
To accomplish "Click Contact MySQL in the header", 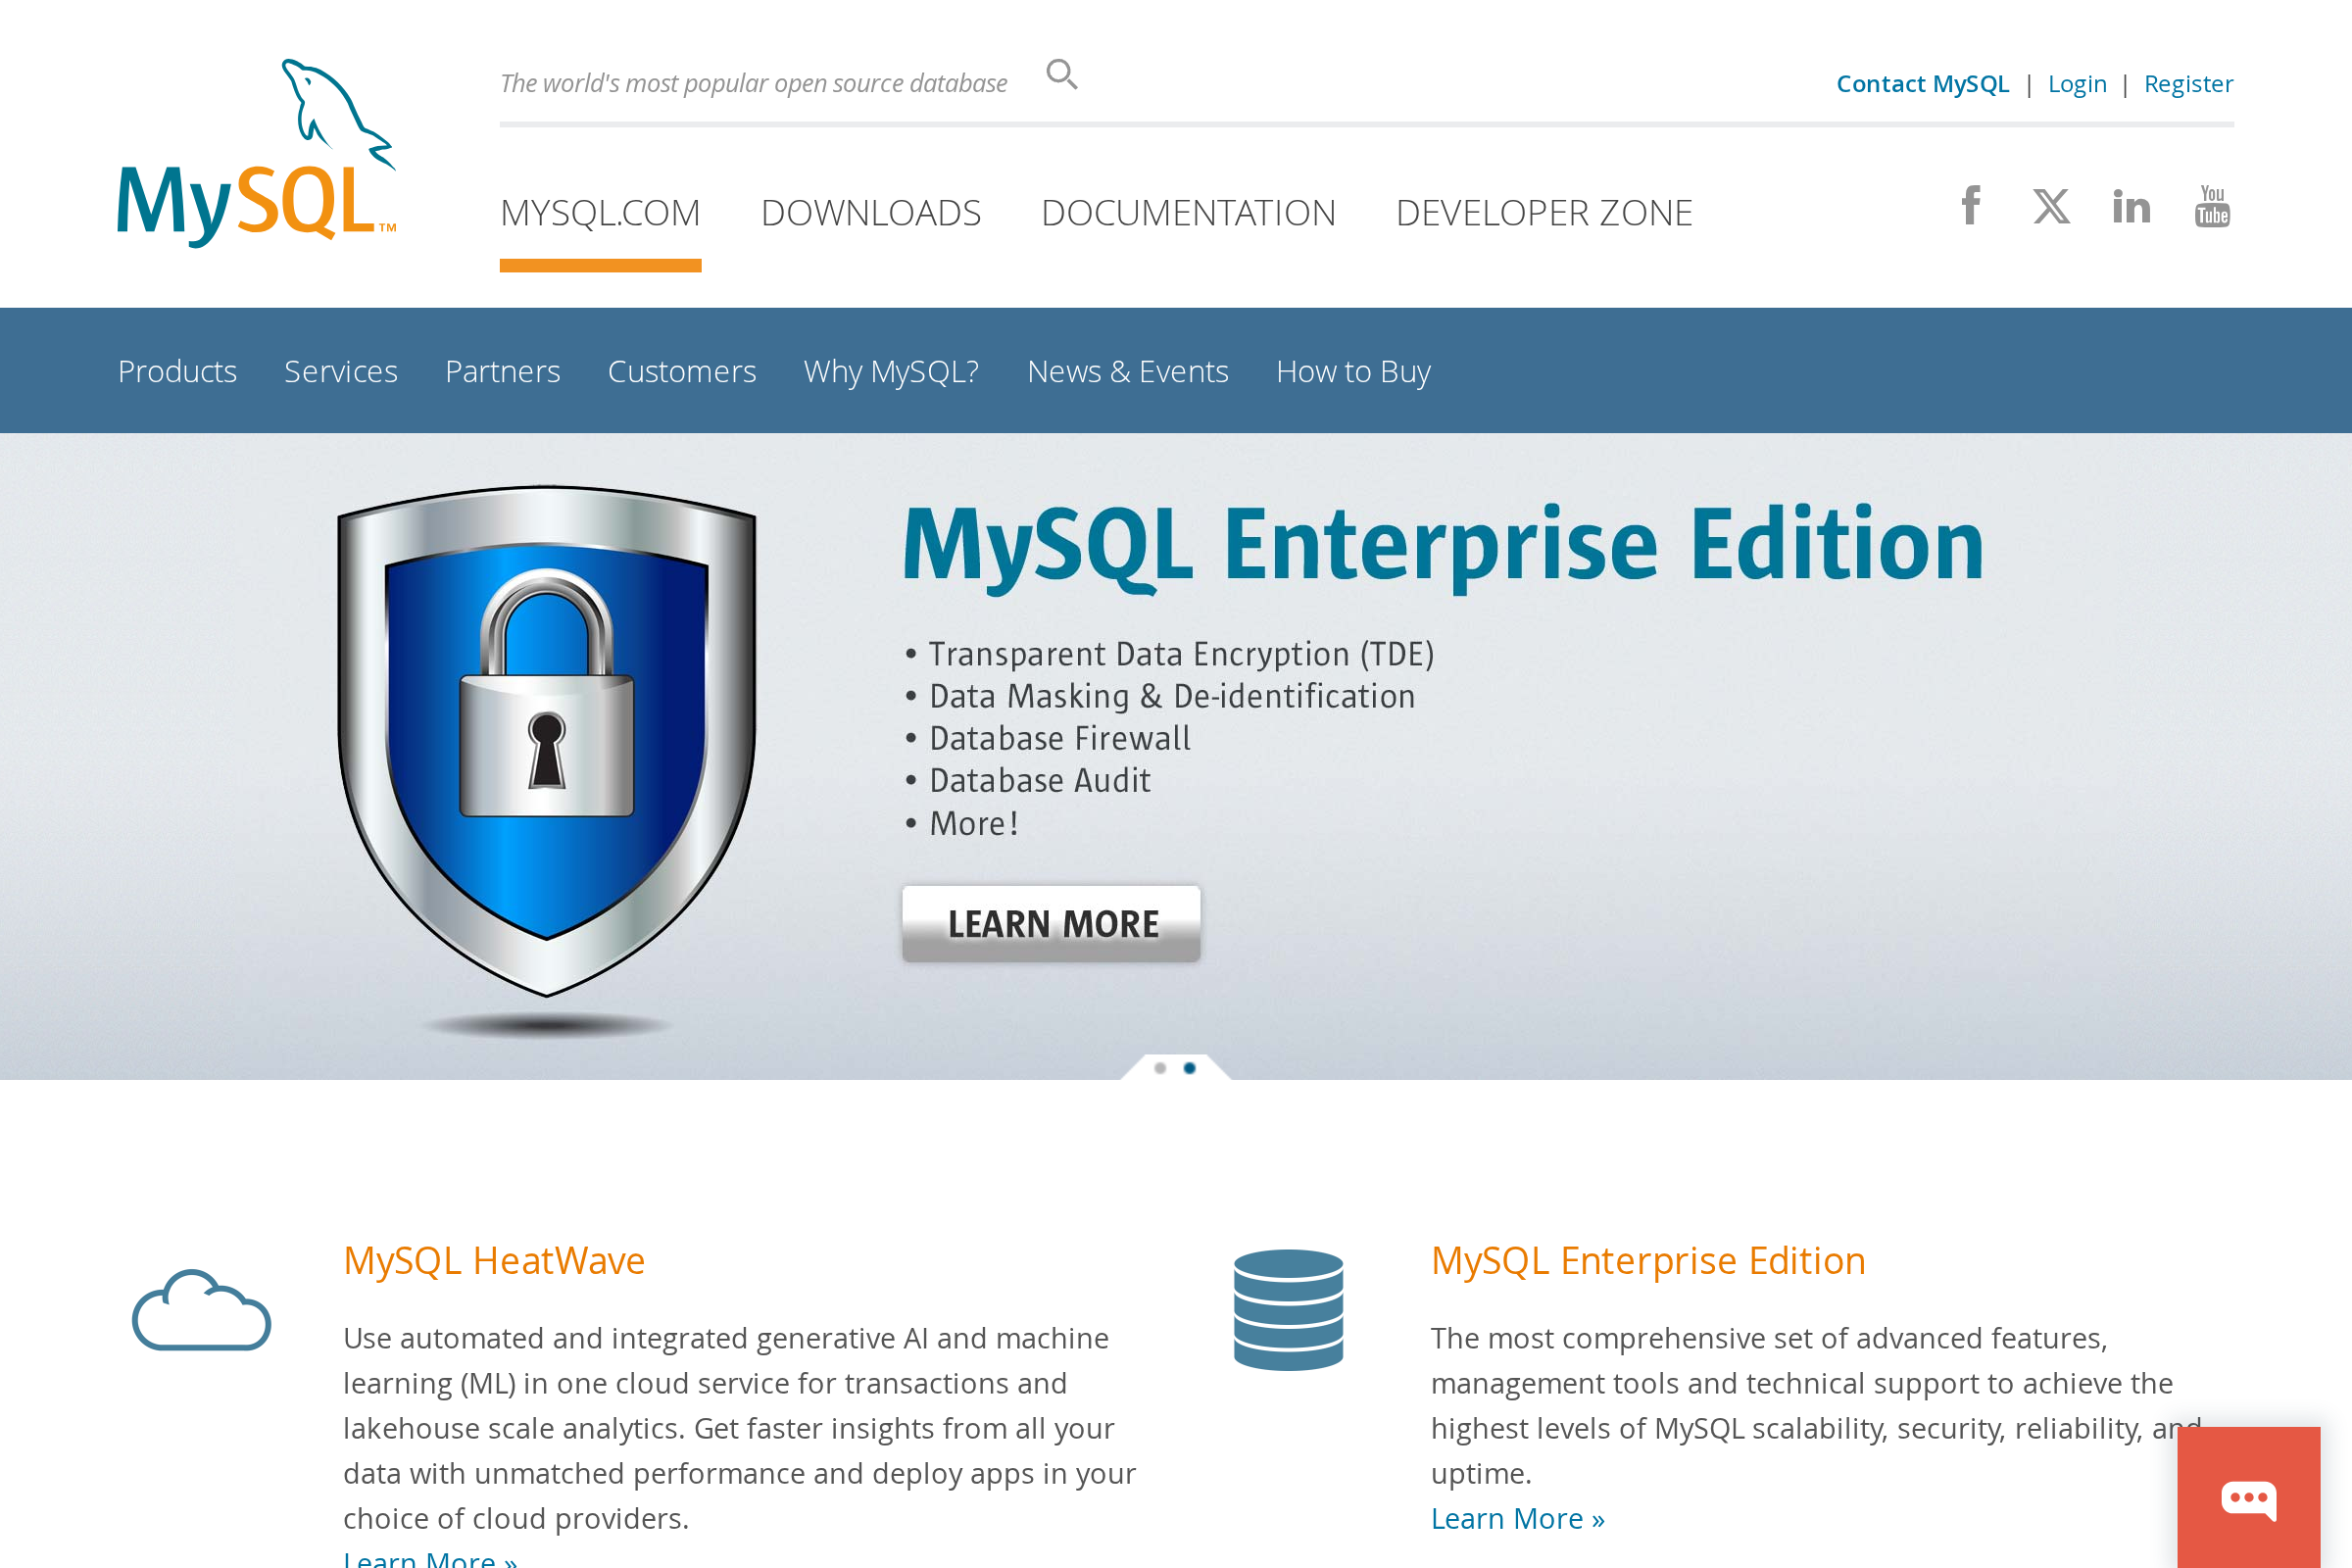I will coord(1922,83).
